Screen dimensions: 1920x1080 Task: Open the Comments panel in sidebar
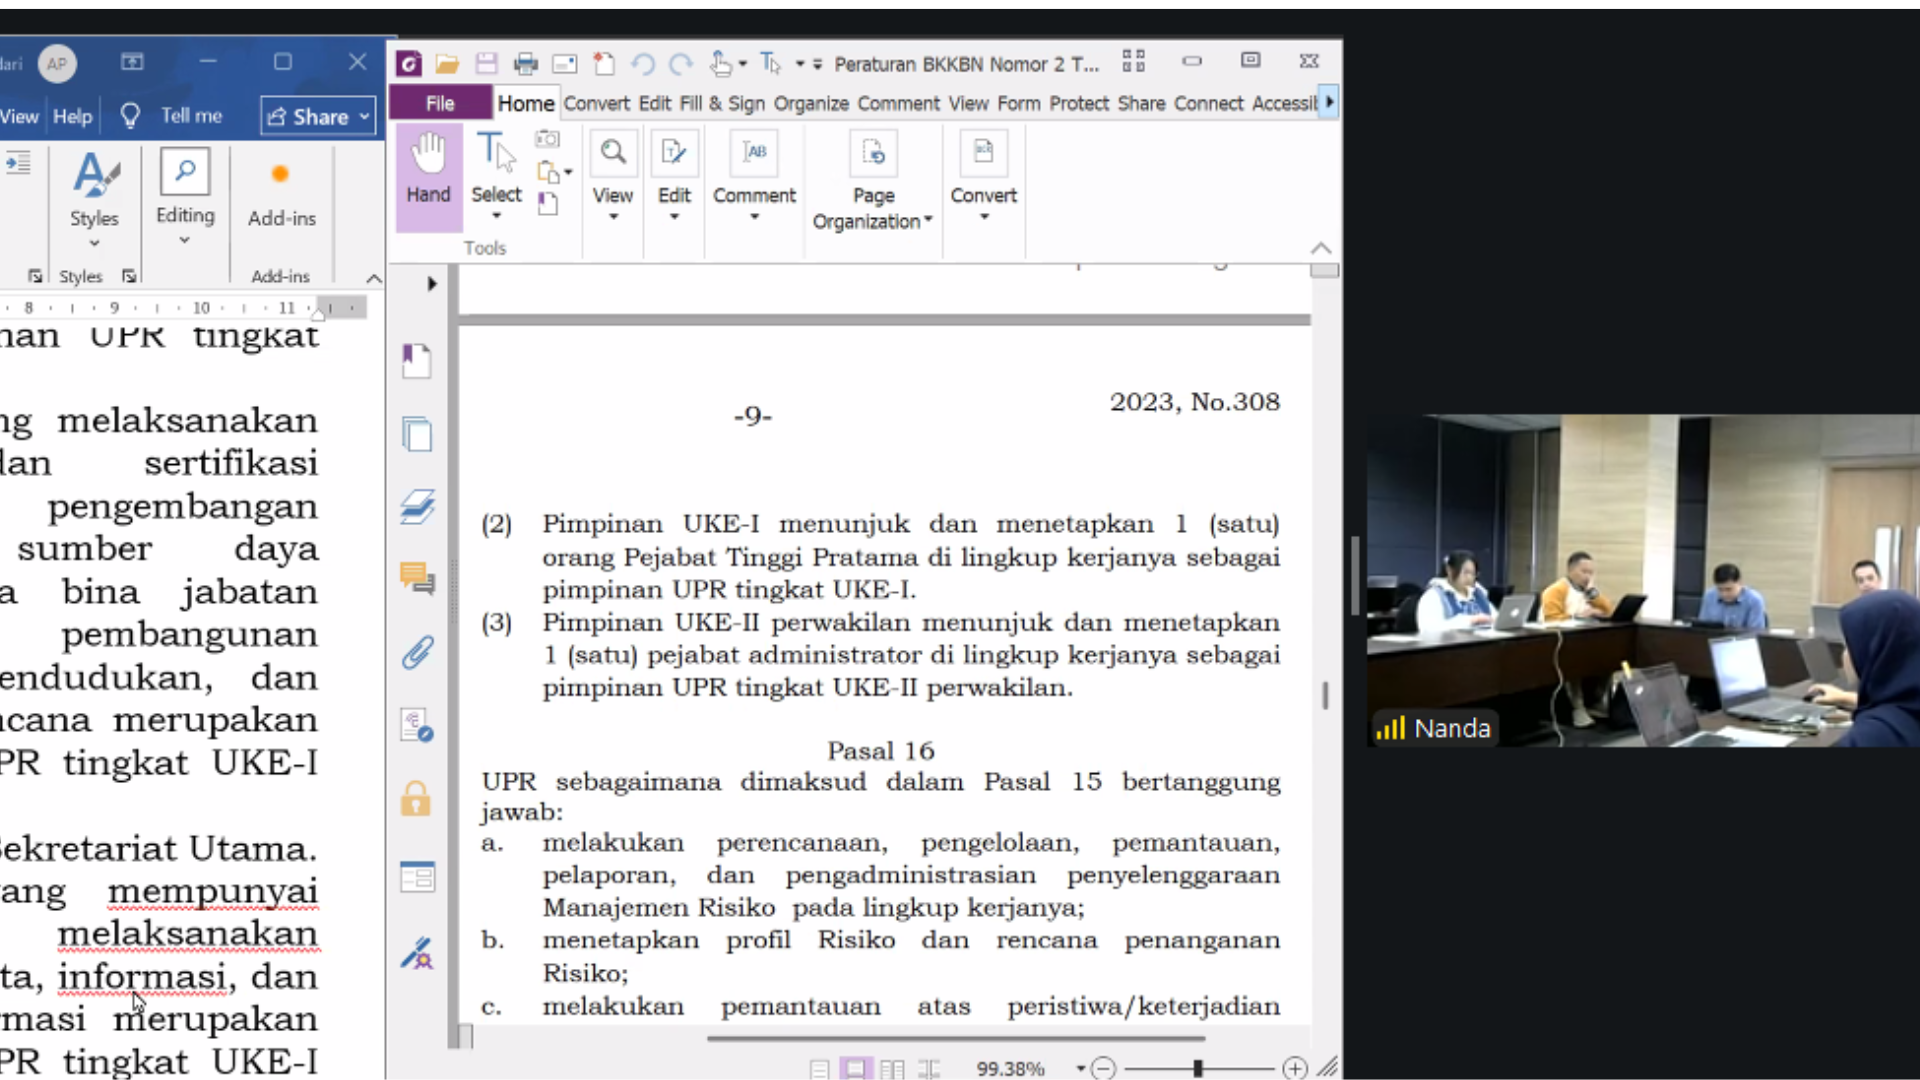tap(417, 578)
